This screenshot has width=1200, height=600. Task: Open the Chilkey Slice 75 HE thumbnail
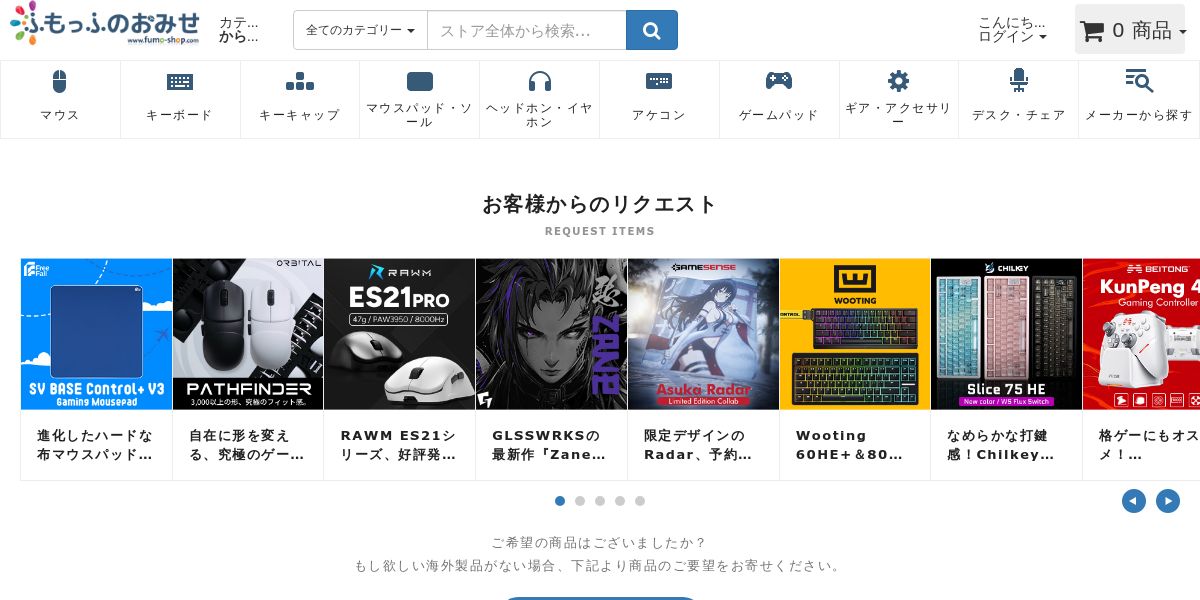1006,334
